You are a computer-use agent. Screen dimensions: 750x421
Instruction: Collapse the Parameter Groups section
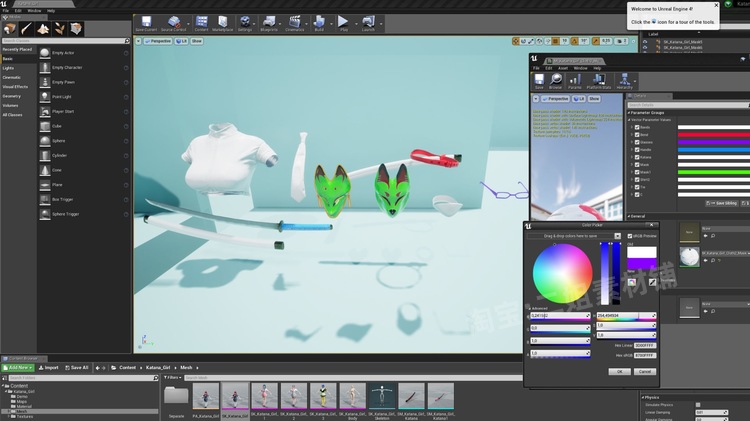629,112
